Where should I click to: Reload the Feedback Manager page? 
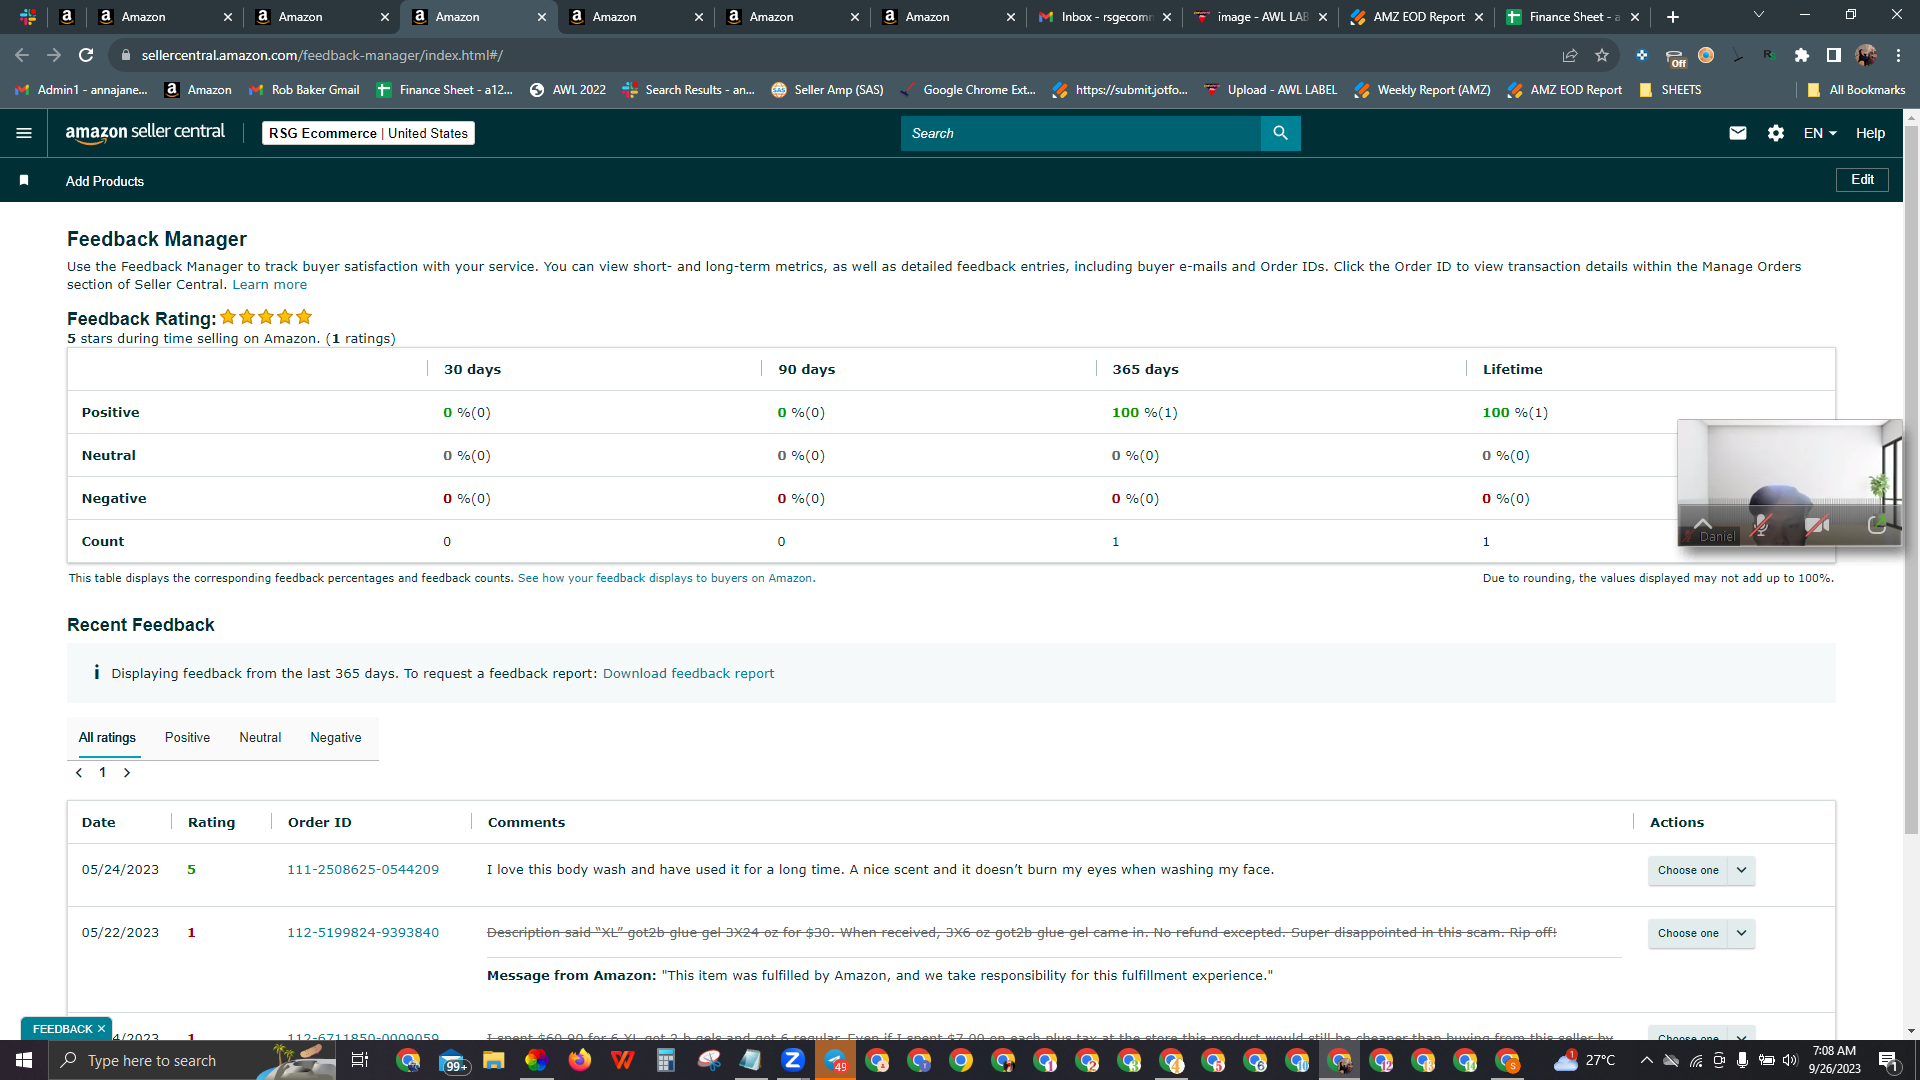[86, 55]
